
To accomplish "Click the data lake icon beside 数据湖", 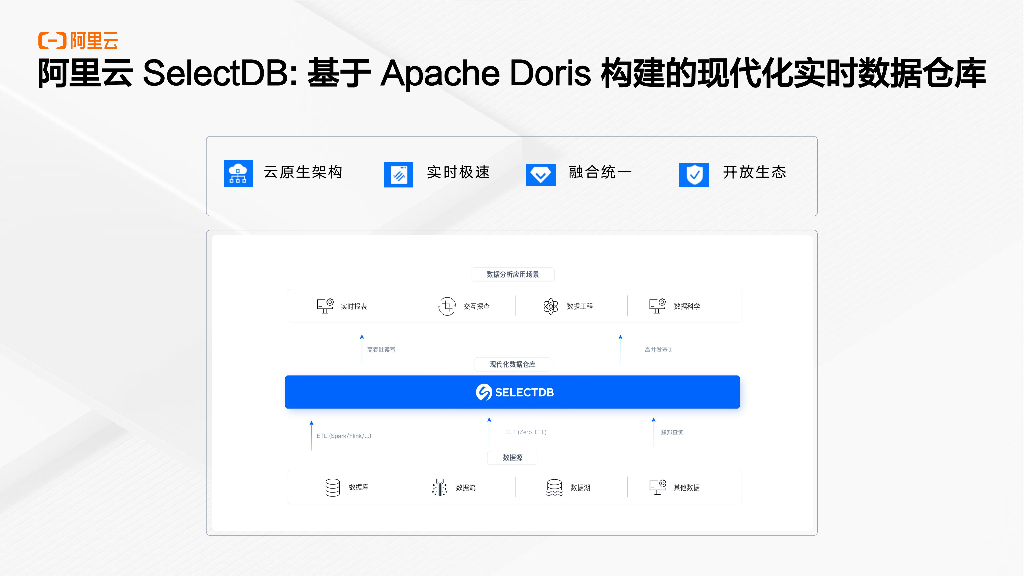I will (x=554, y=487).
